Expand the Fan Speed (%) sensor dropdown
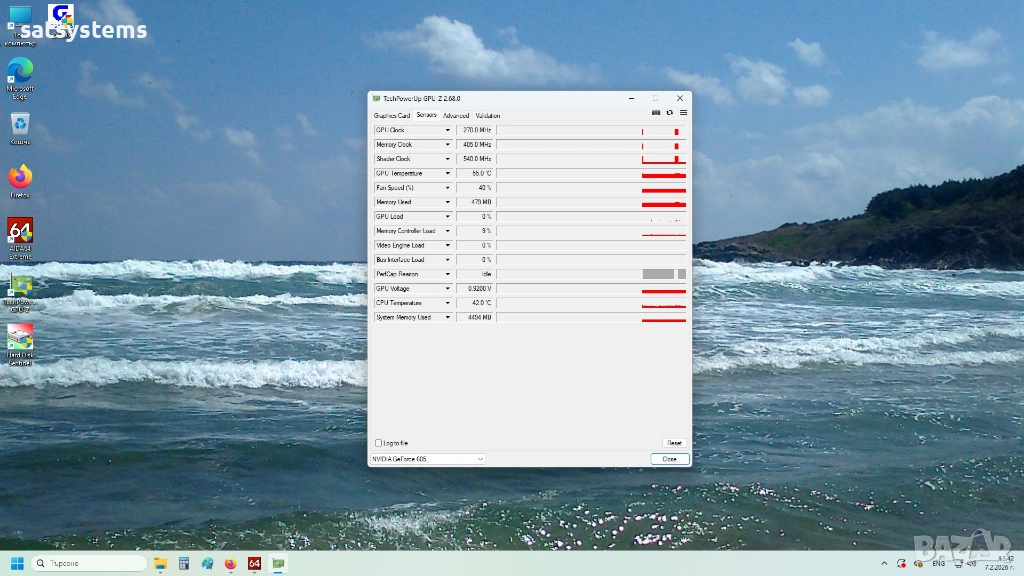This screenshot has height=576, width=1024. [448, 188]
